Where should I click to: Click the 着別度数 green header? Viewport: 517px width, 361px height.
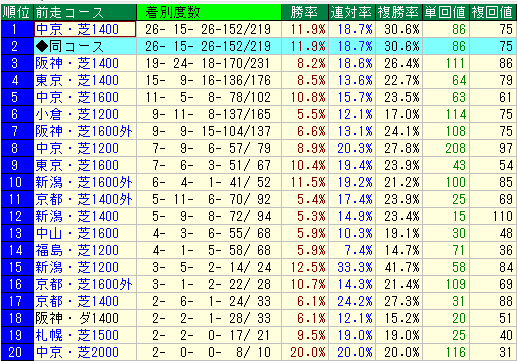pyautogui.click(x=209, y=12)
